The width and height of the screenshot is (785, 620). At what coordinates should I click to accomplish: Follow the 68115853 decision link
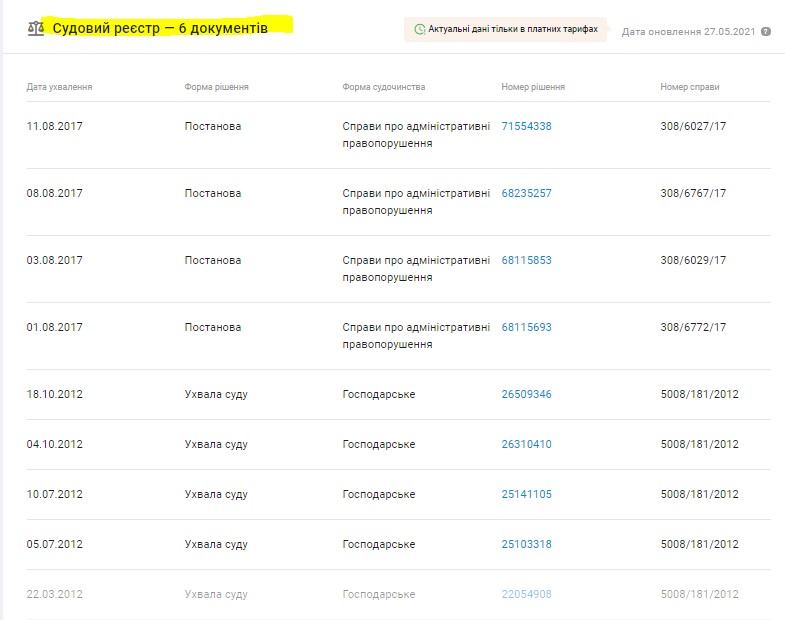coord(526,261)
